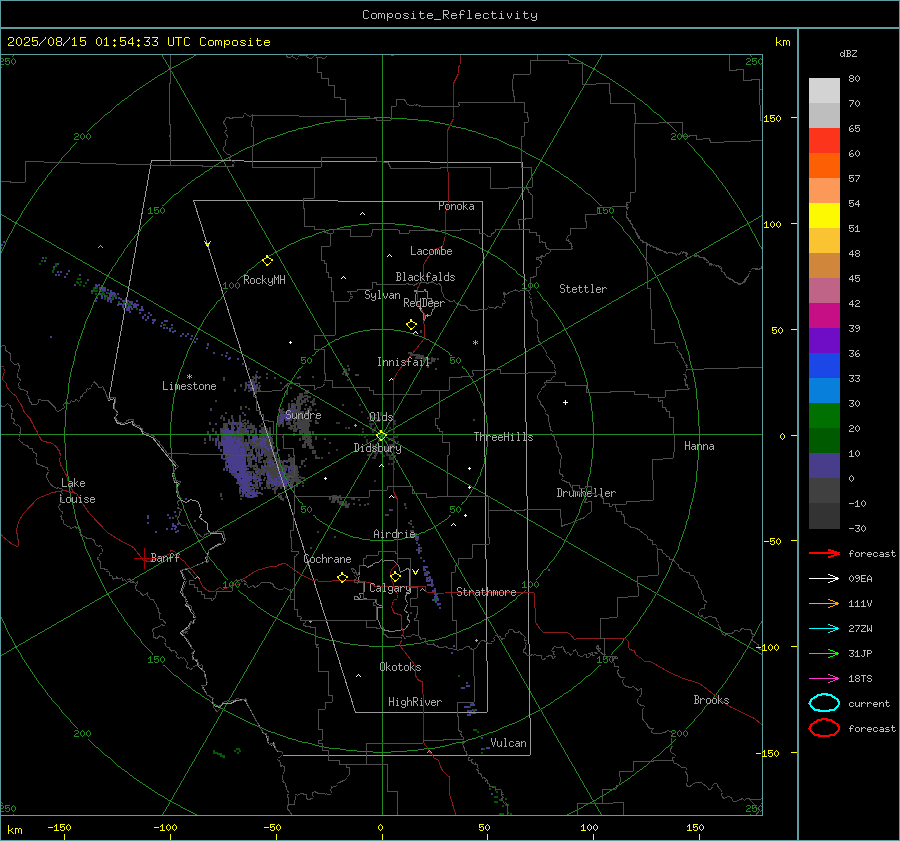Click the slate purple 10-0 dBZ swatch
Screen dimensions: 900x841
click(824, 466)
